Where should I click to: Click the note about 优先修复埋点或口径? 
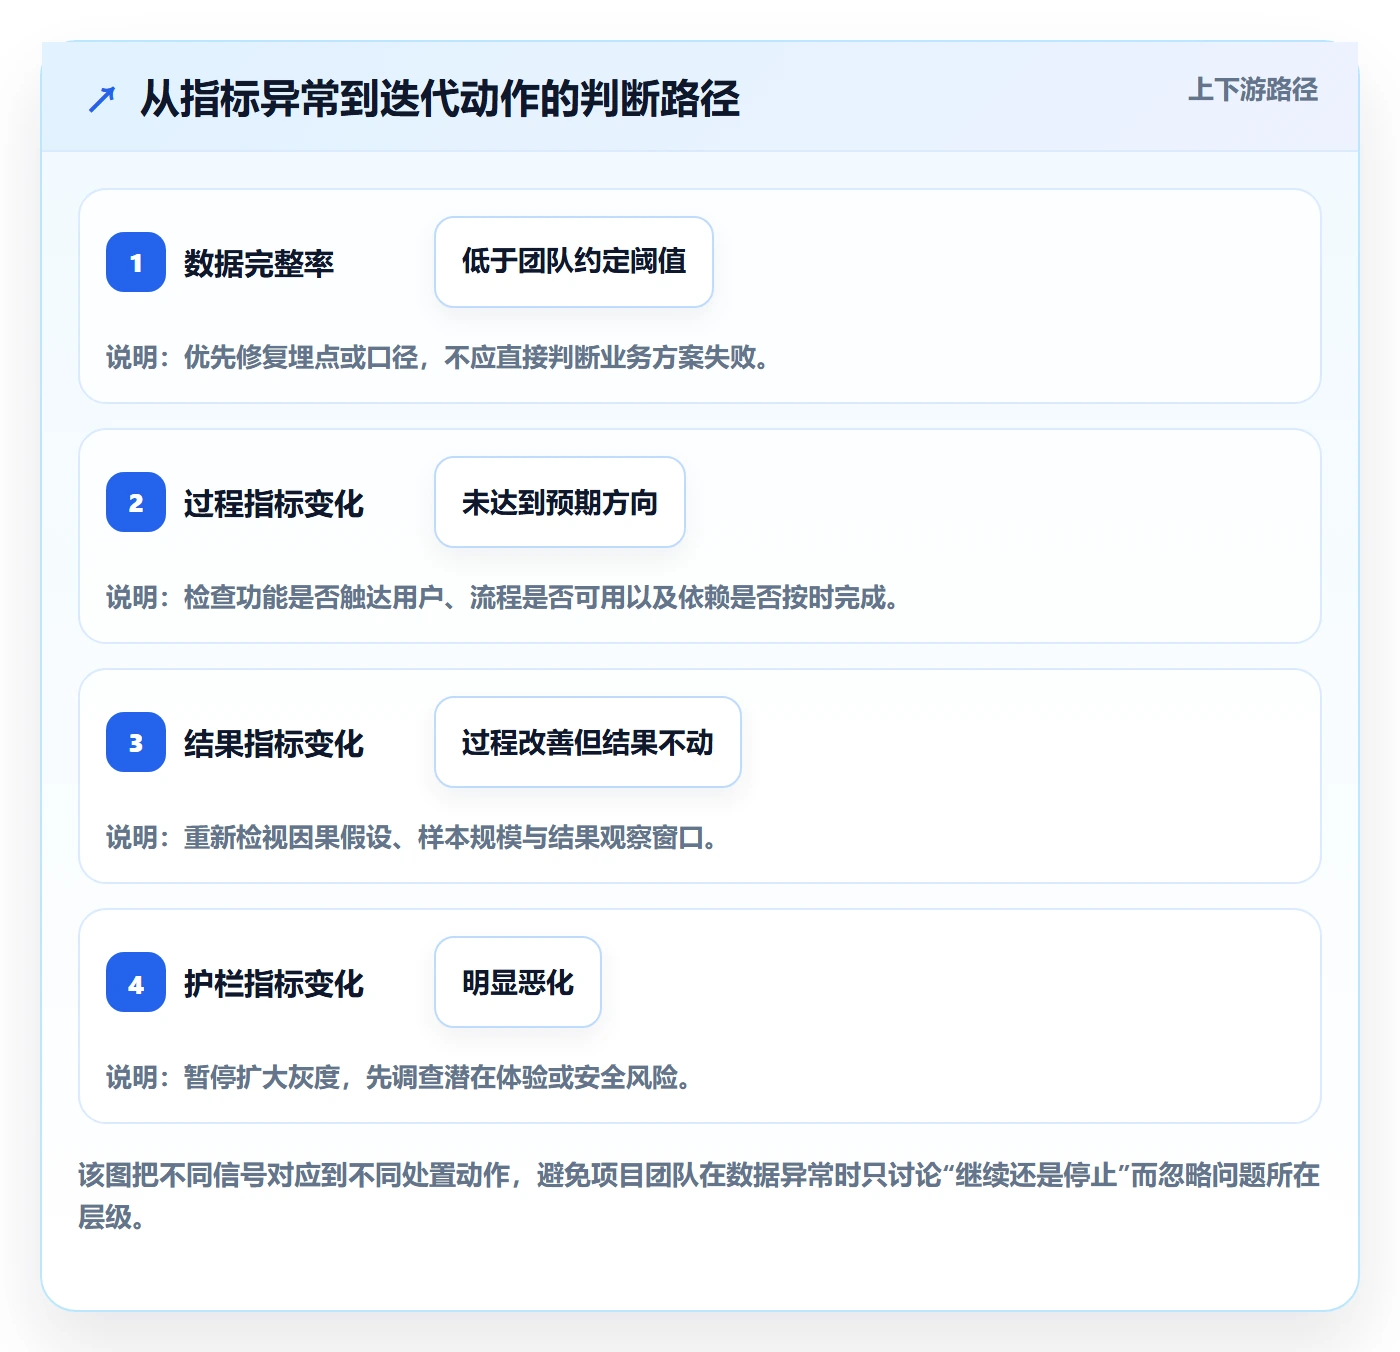tap(440, 357)
